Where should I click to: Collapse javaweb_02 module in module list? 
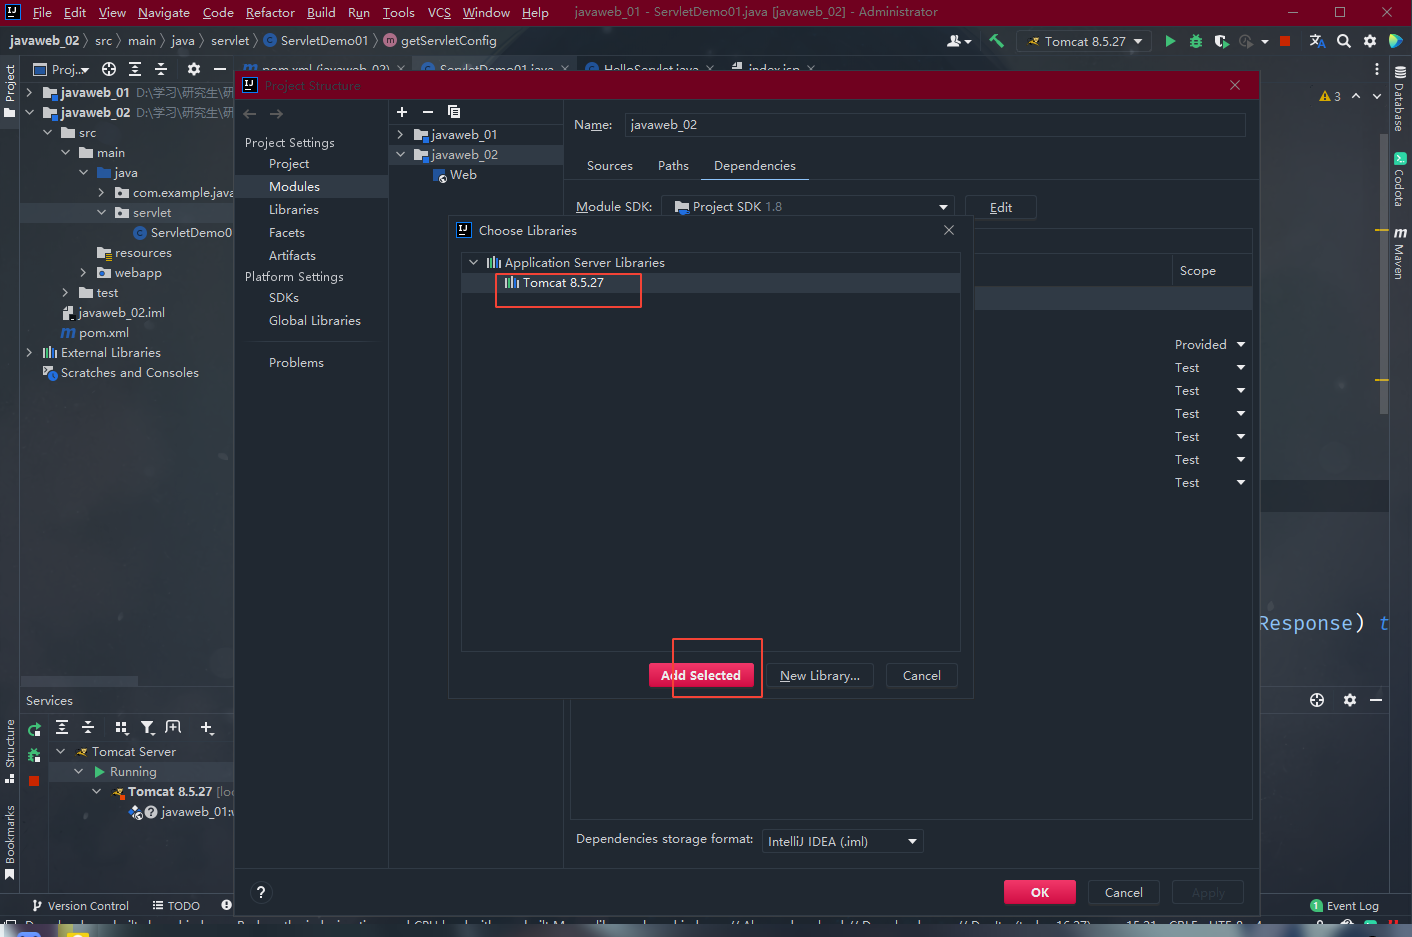pos(401,155)
